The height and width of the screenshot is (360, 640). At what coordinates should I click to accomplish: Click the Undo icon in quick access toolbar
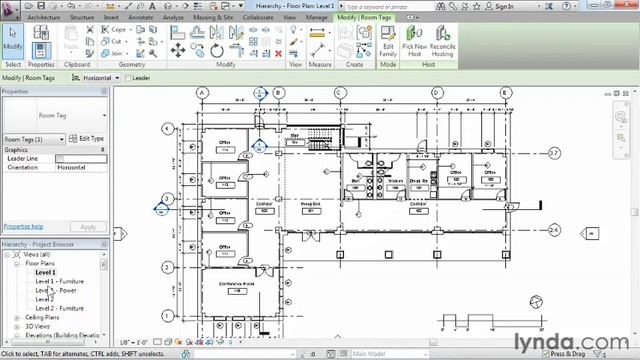tap(71, 6)
